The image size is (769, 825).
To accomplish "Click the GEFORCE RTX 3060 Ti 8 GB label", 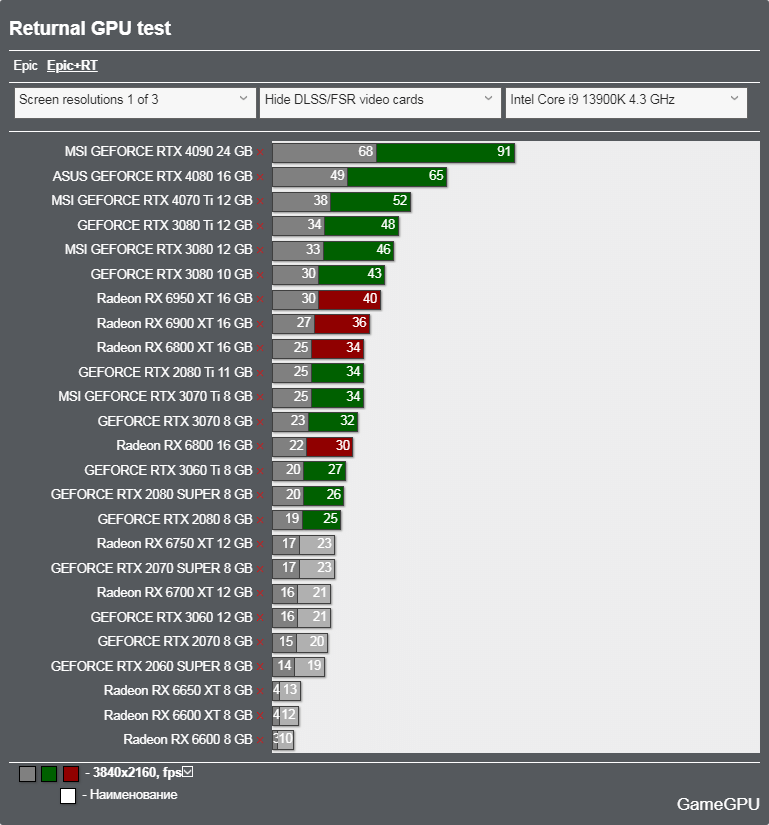I will coord(168,470).
